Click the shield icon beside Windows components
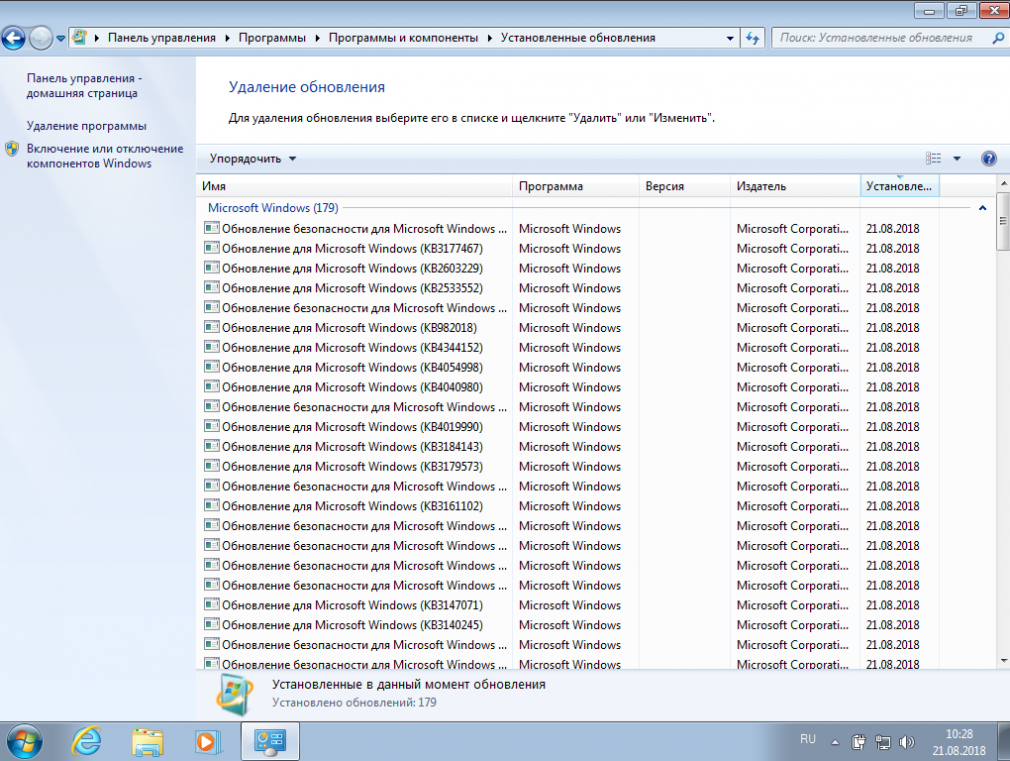 pos(12,149)
